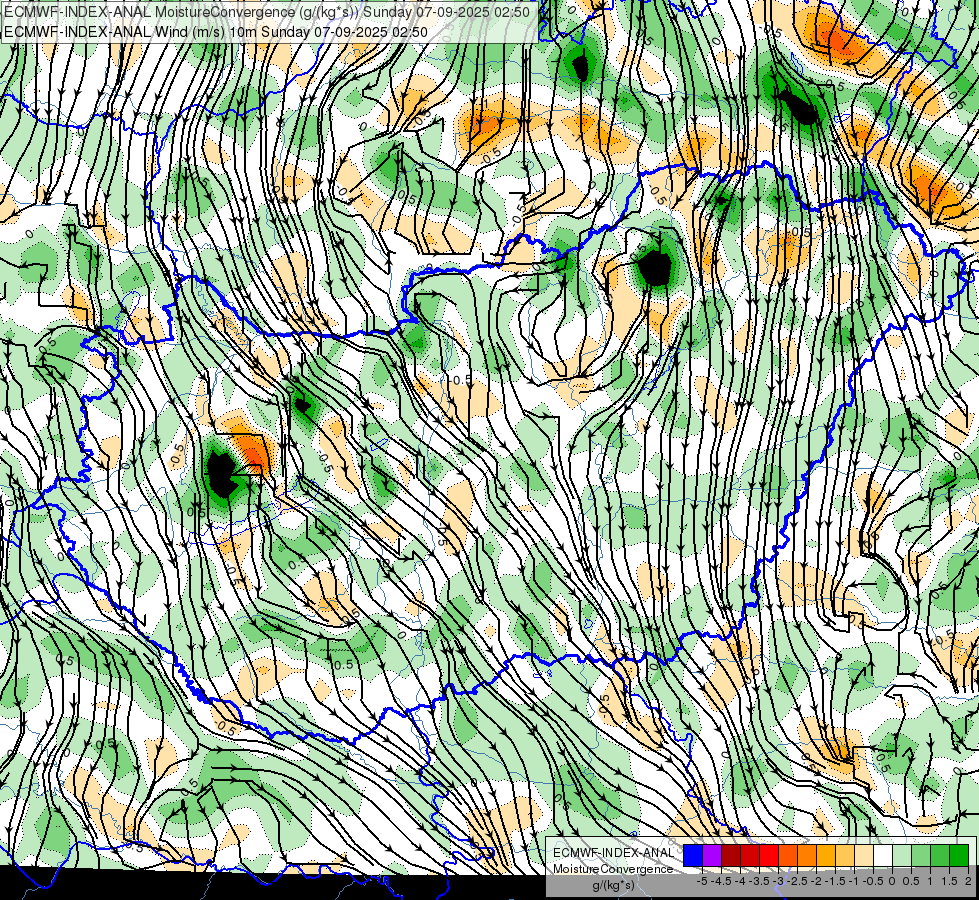This screenshot has width=979, height=900.
Task: Click the '-2.5' legend scale value
Action: 798,881
